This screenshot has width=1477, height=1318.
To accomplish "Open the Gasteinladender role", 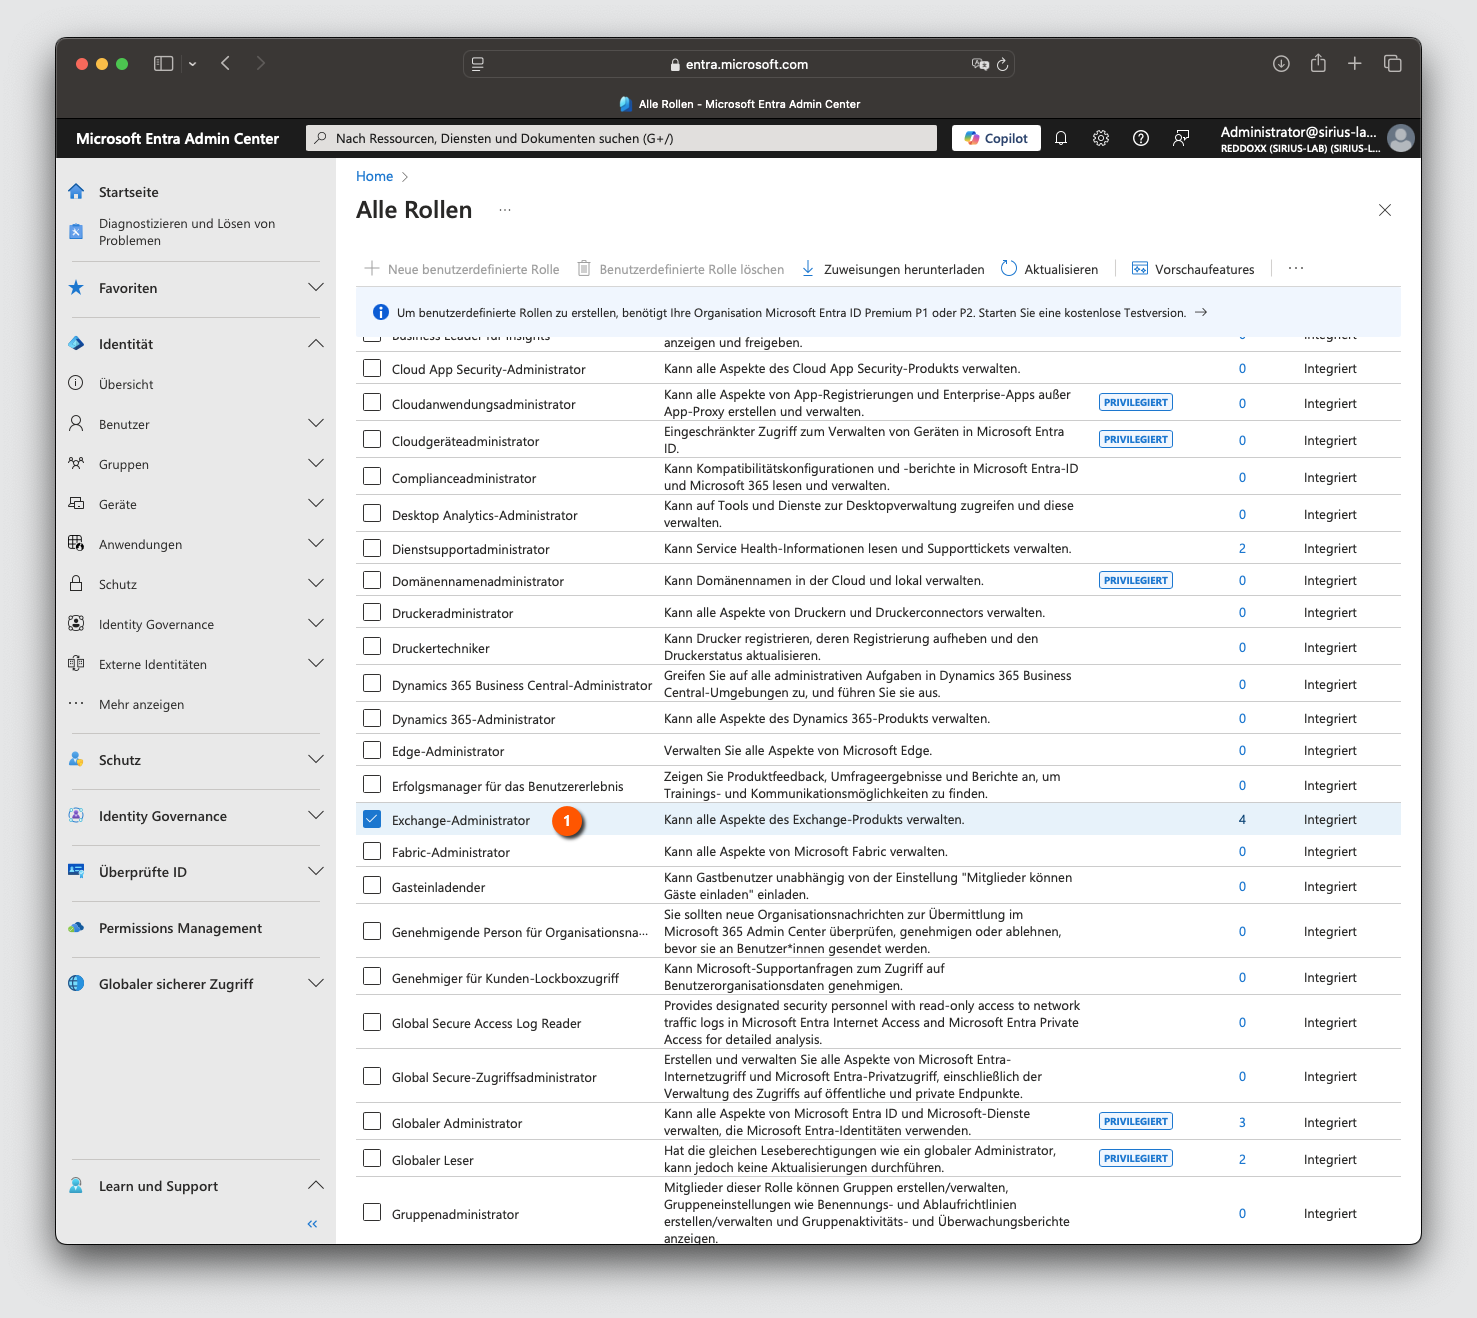I will pos(438,887).
